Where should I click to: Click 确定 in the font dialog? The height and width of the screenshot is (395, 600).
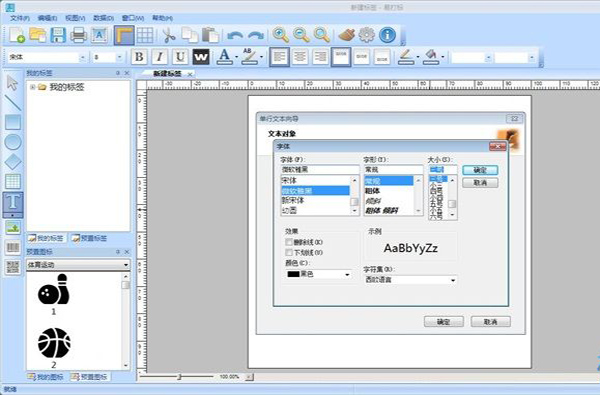pyautogui.click(x=480, y=170)
